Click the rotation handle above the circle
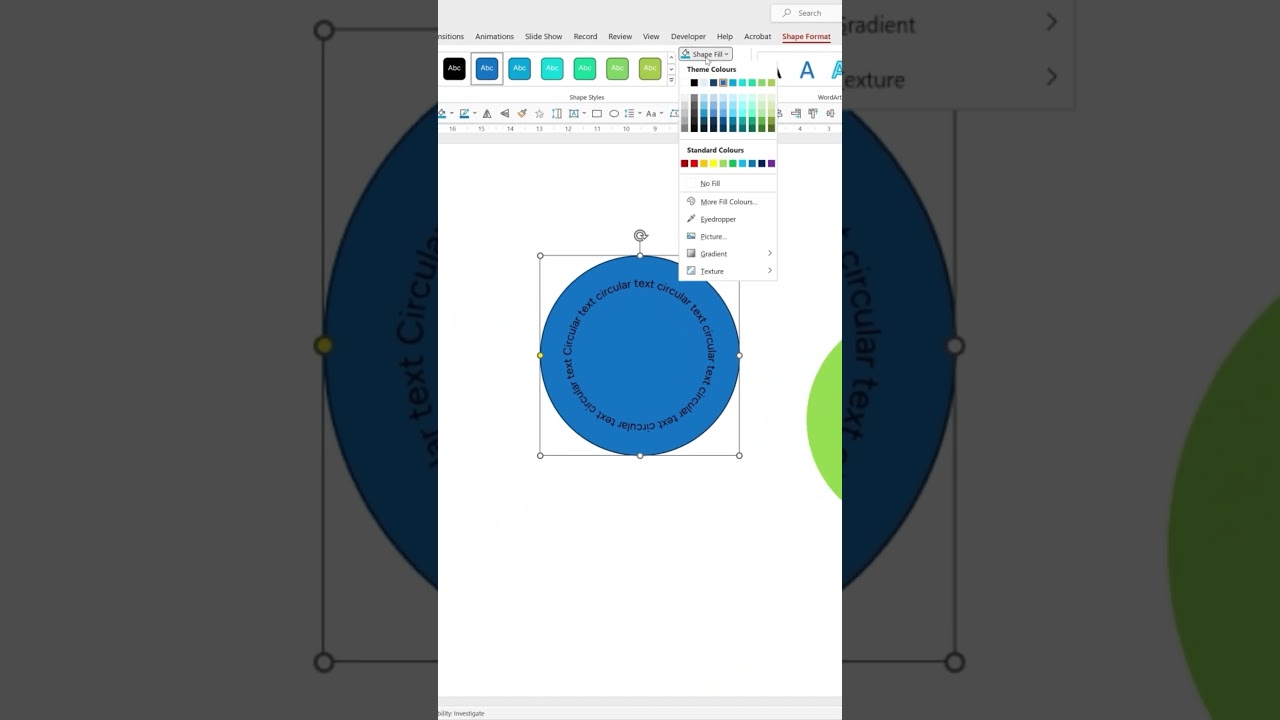 (641, 236)
